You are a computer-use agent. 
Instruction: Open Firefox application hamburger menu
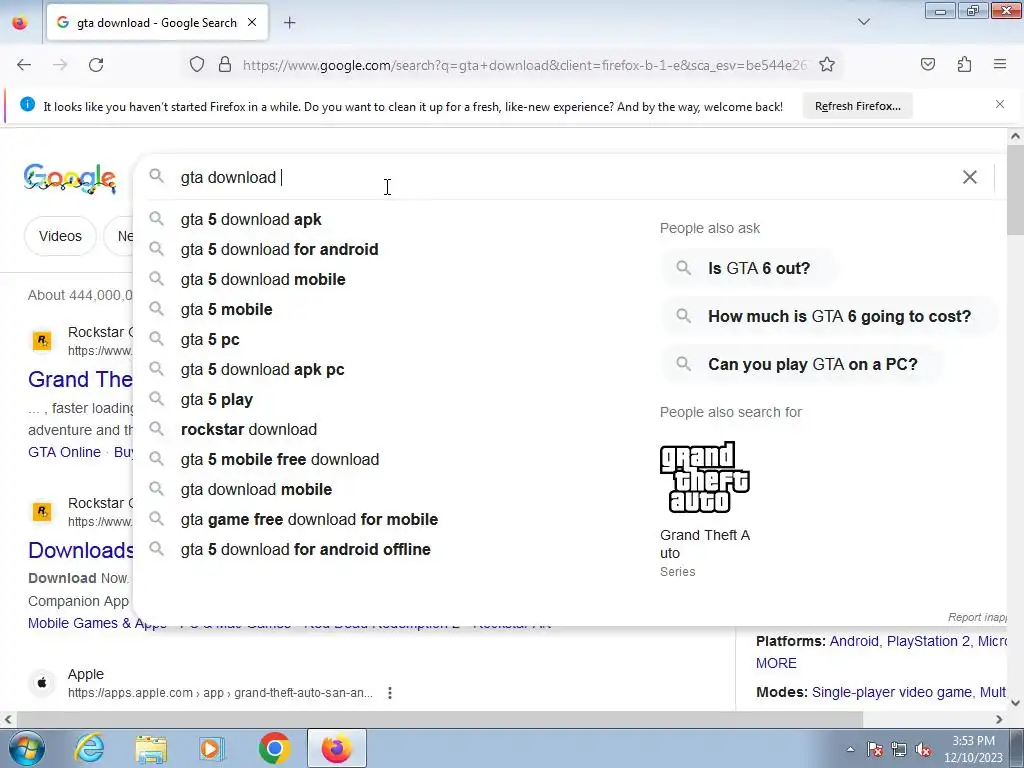[1000, 64]
